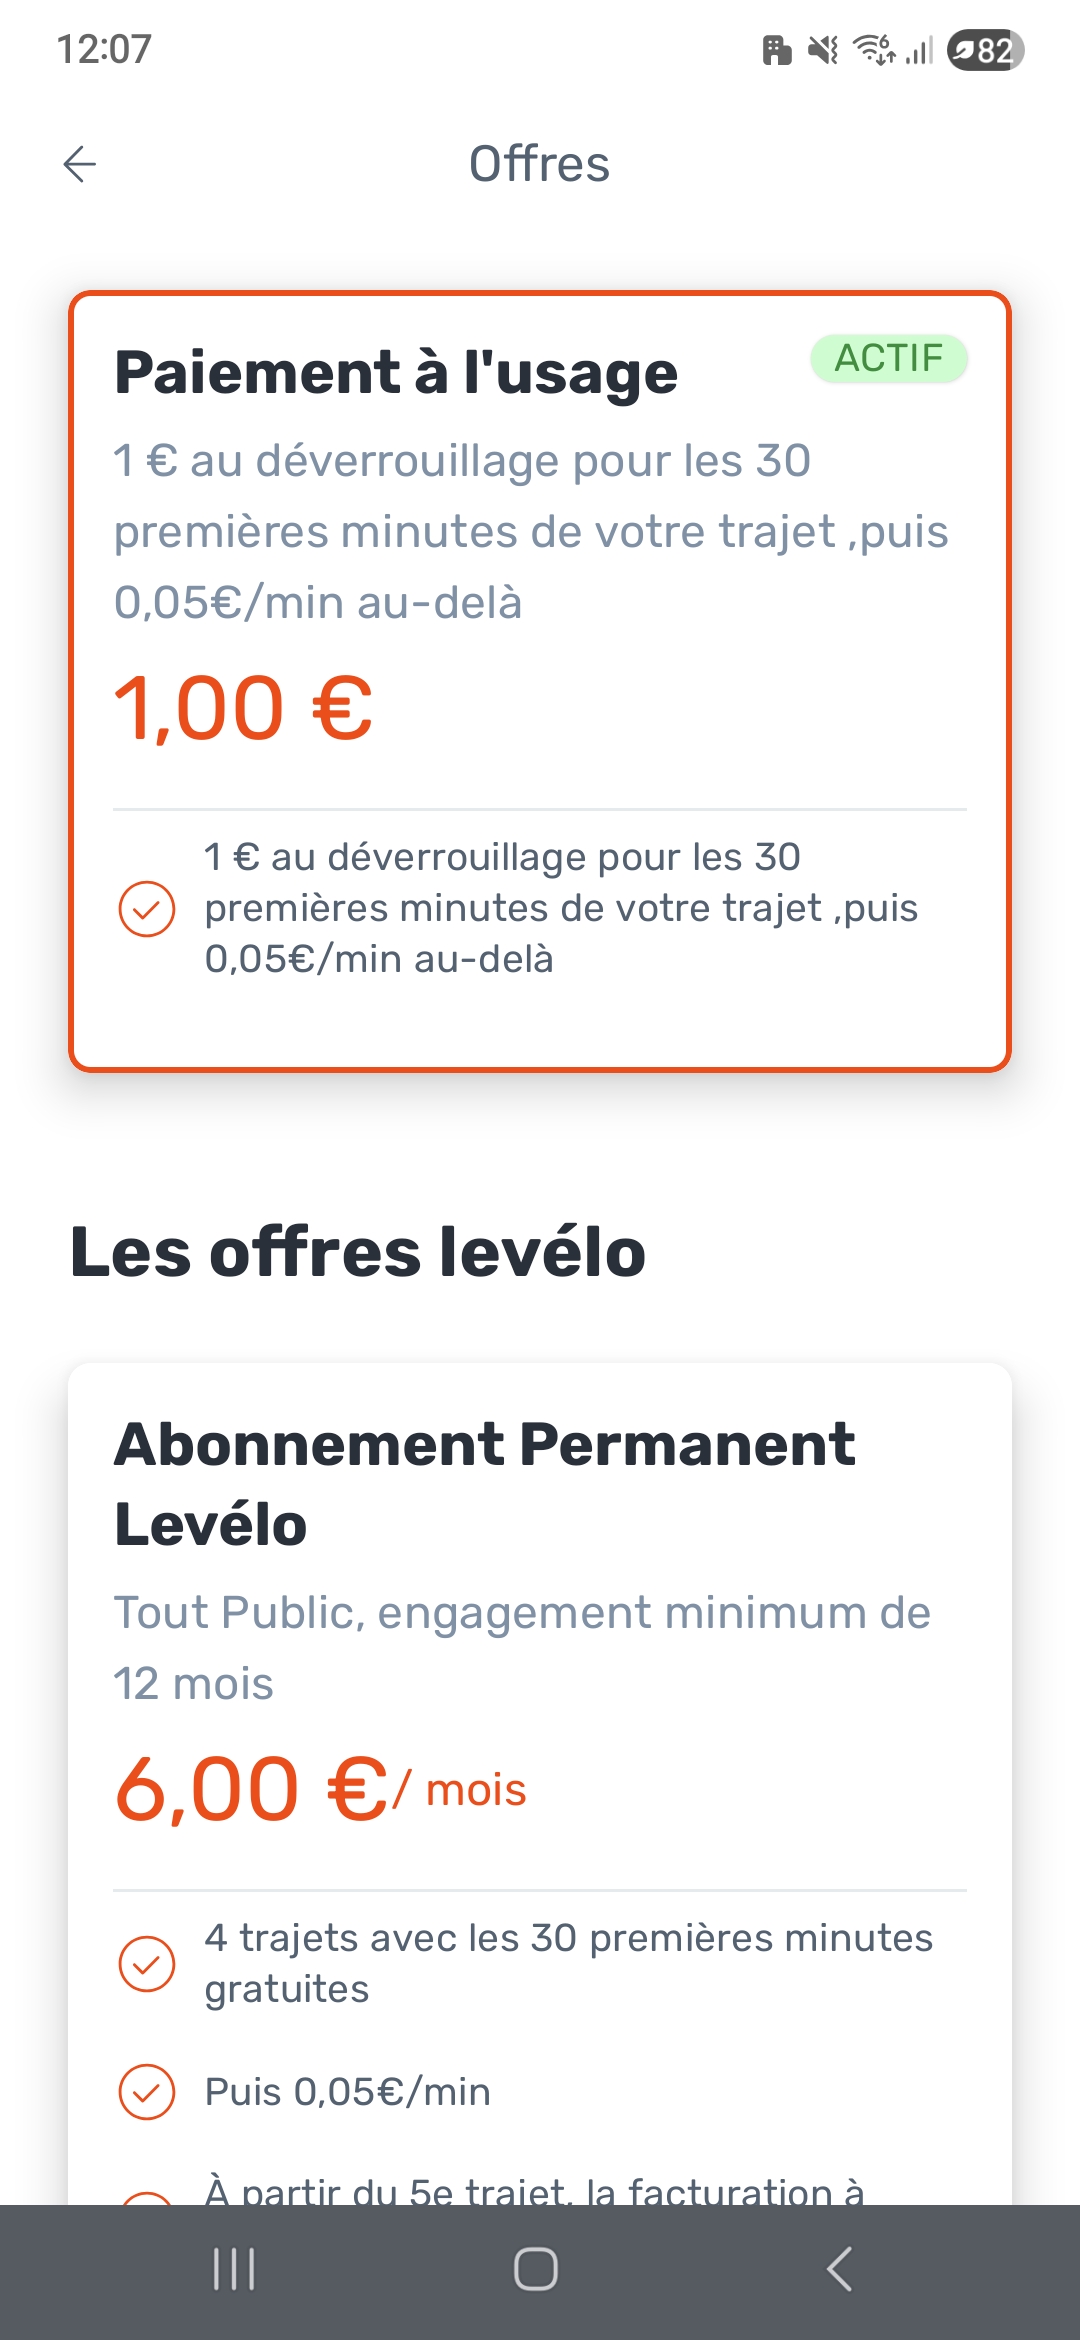Tap the Wi-Fi status icon
Viewport: 1080px width, 2340px height.
tap(873, 49)
